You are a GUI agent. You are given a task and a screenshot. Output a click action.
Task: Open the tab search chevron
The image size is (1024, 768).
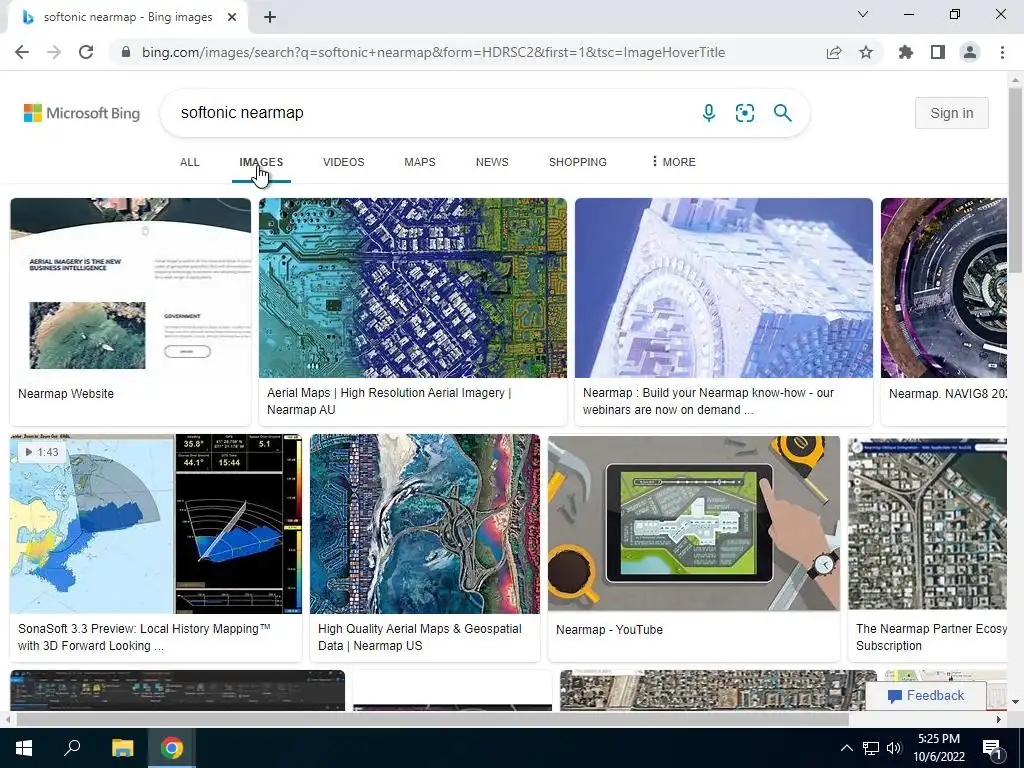coord(863,14)
